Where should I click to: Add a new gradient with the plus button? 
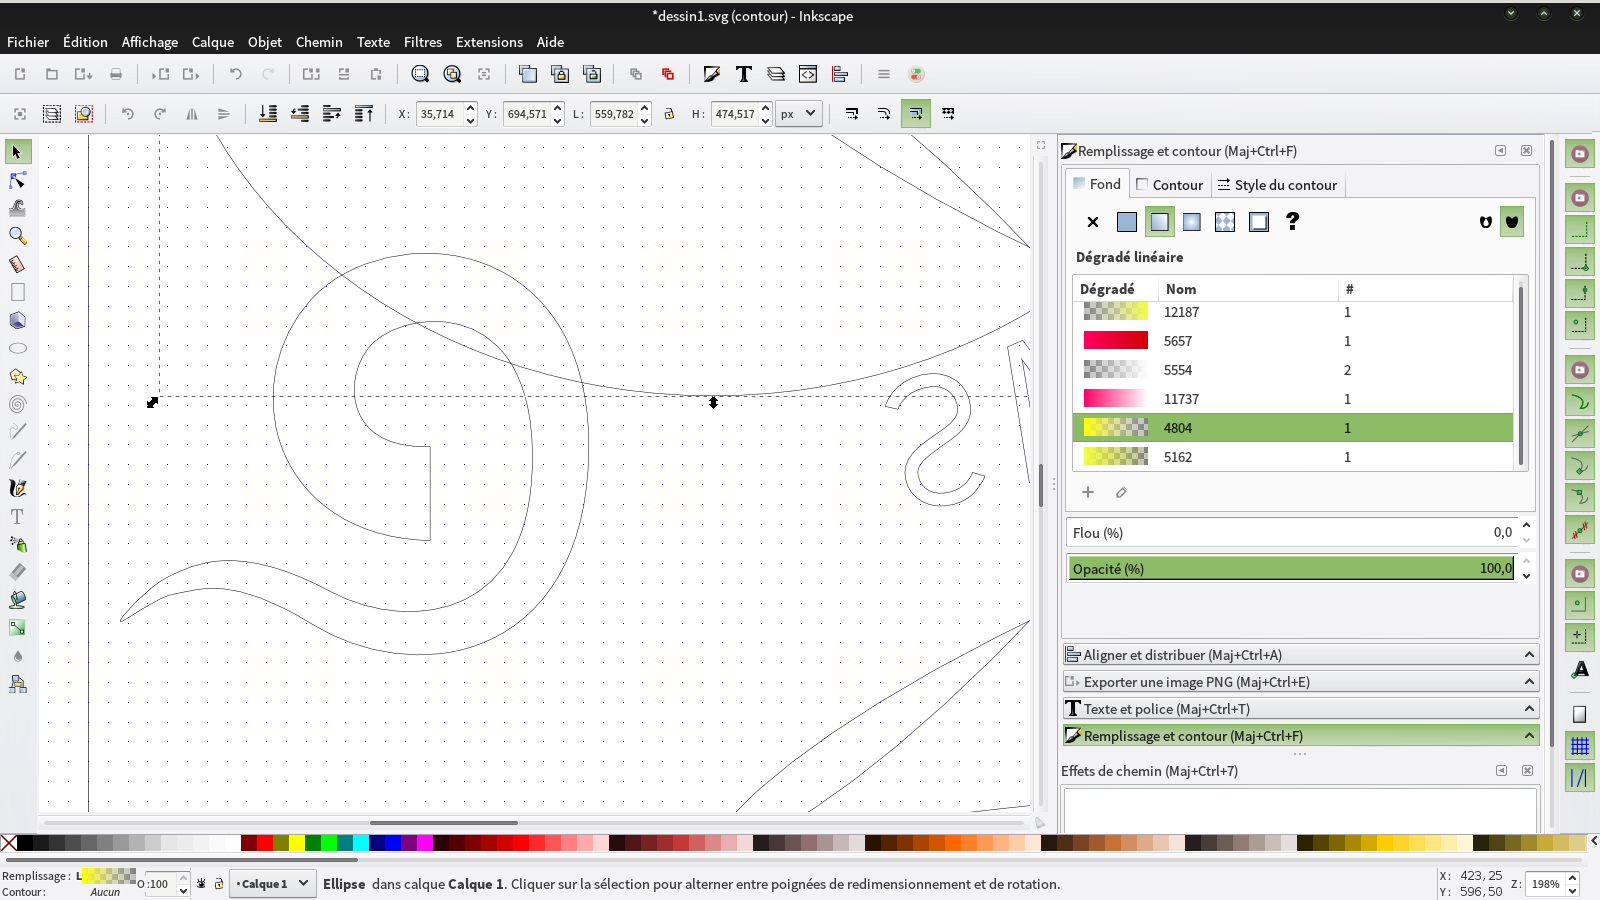click(1088, 492)
